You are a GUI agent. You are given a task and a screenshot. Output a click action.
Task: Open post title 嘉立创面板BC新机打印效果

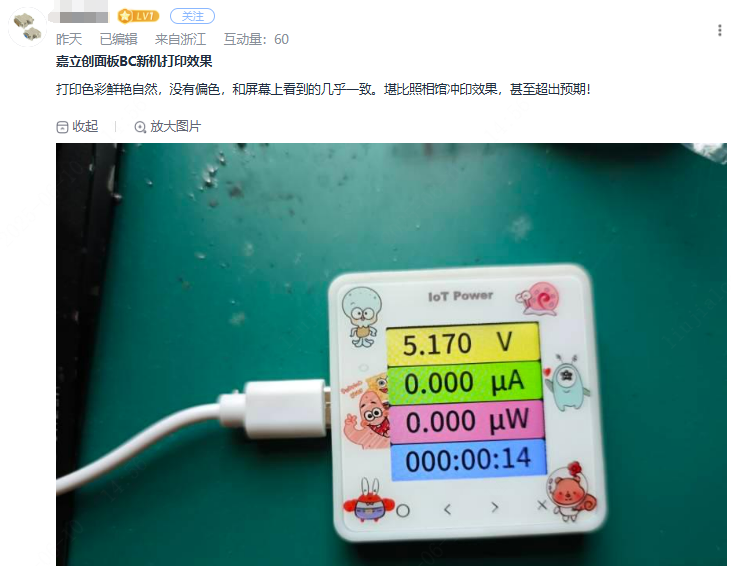pyautogui.click(x=134, y=61)
